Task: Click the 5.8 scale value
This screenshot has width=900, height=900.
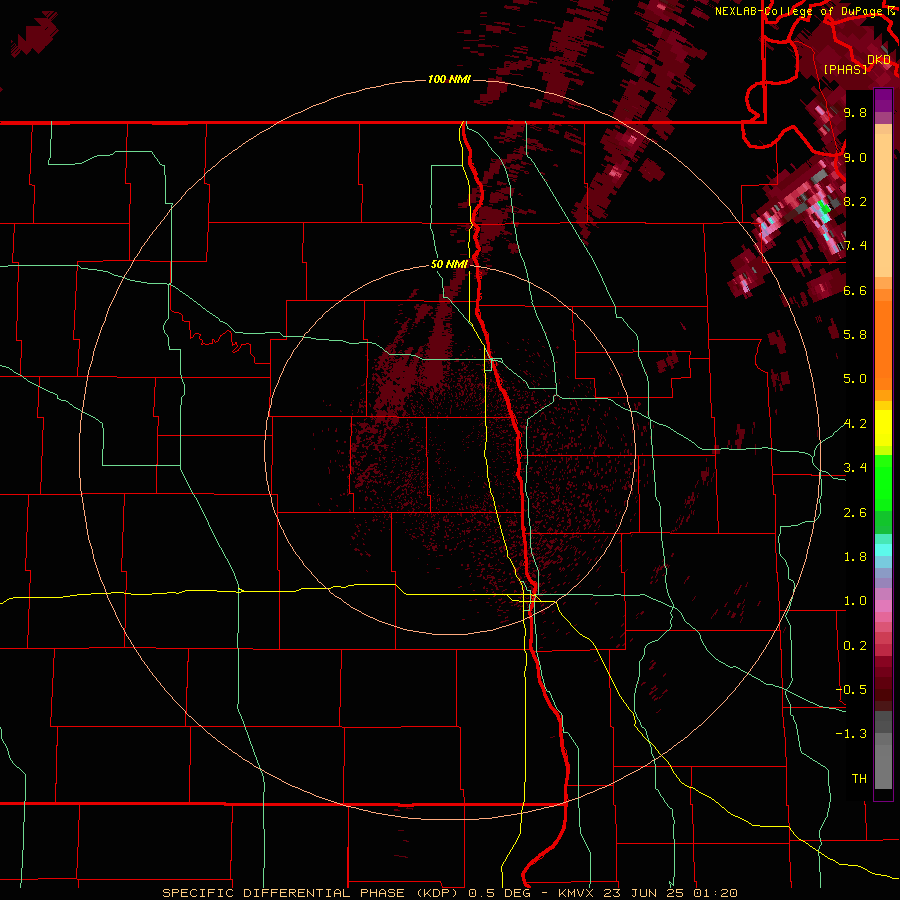Action: pyautogui.click(x=855, y=334)
